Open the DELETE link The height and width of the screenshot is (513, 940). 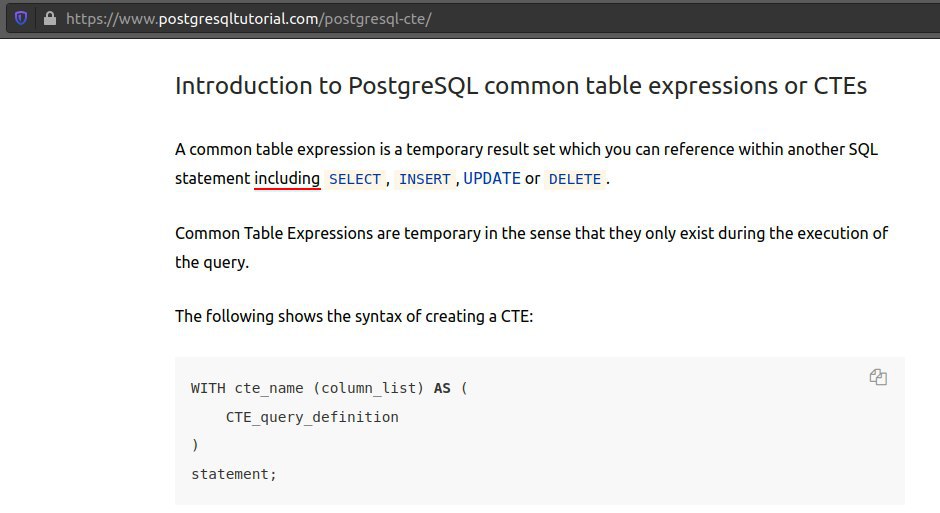pos(575,179)
